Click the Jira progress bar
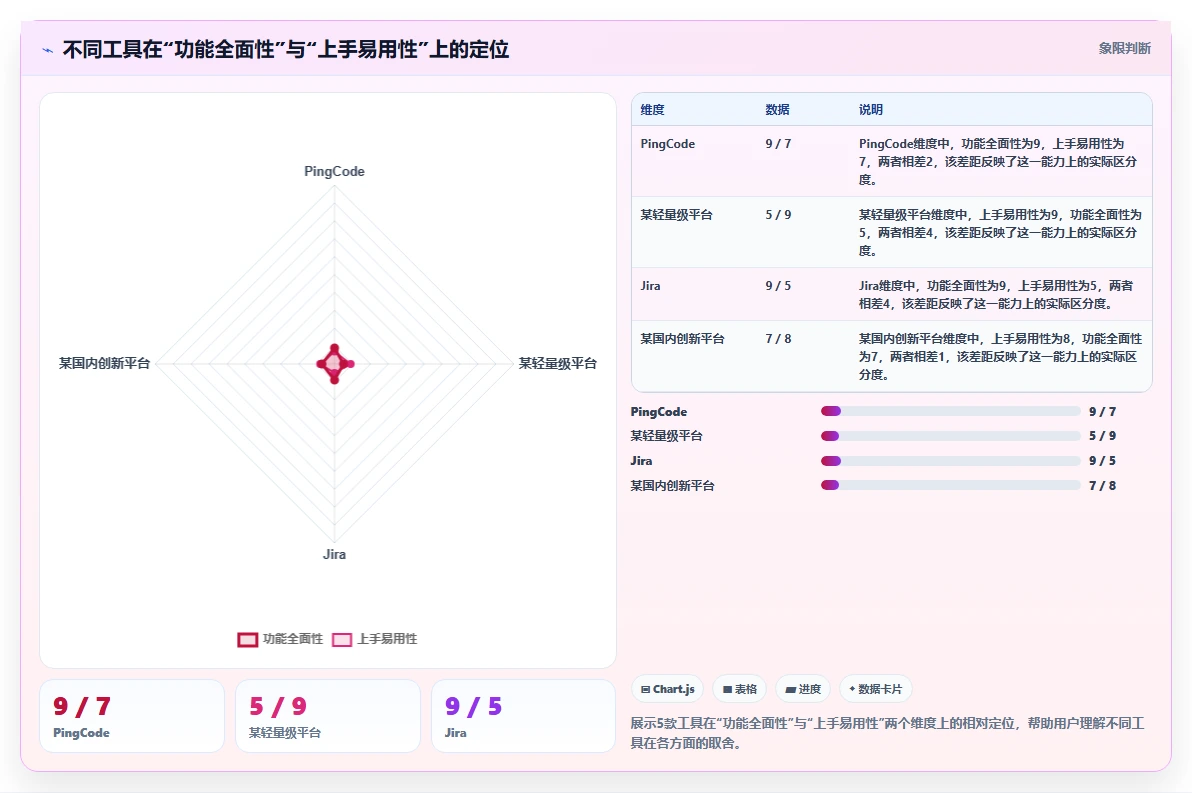Screen dimensions: 1192x793 [x=950, y=461]
